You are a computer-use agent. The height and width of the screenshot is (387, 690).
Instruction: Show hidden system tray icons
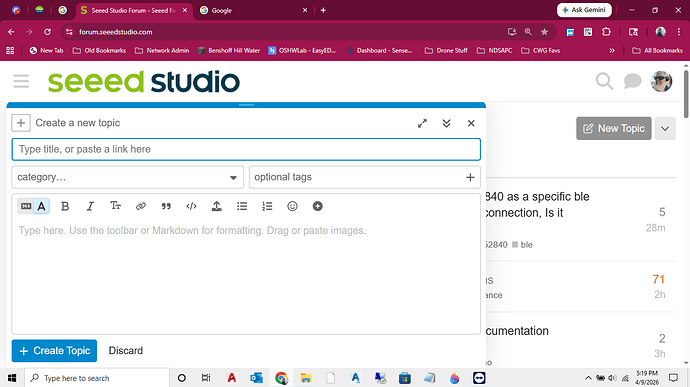coord(588,378)
